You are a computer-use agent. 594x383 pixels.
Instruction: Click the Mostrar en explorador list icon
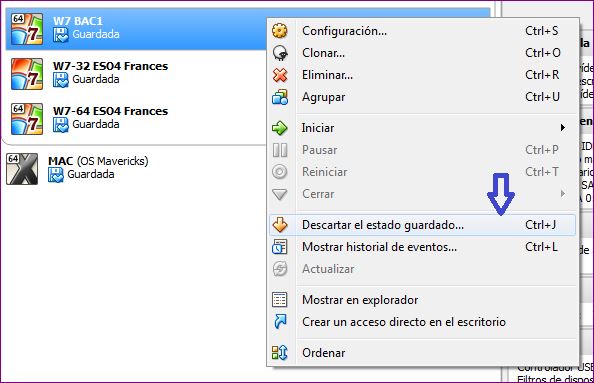click(280, 300)
